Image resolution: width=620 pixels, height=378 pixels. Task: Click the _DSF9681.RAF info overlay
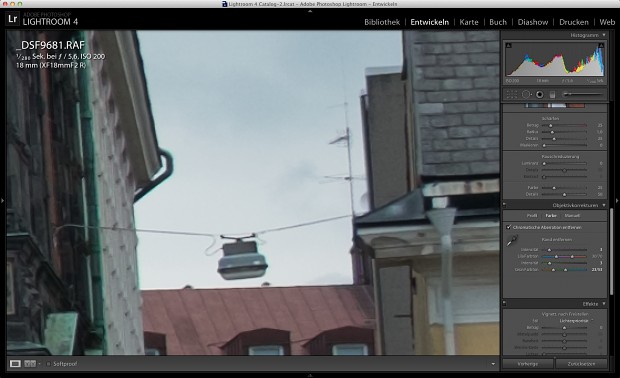pyautogui.click(x=60, y=55)
